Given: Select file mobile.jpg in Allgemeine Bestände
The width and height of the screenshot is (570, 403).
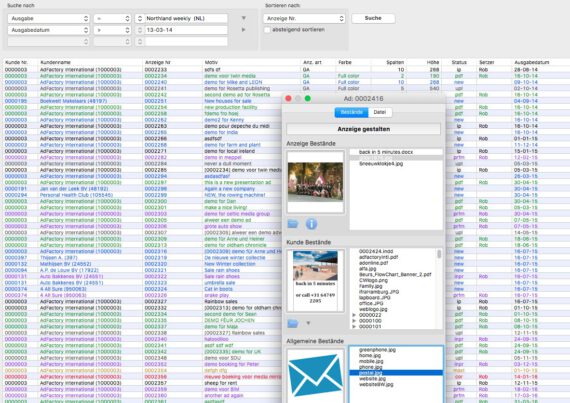Looking at the screenshot, I should pos(371,362).
